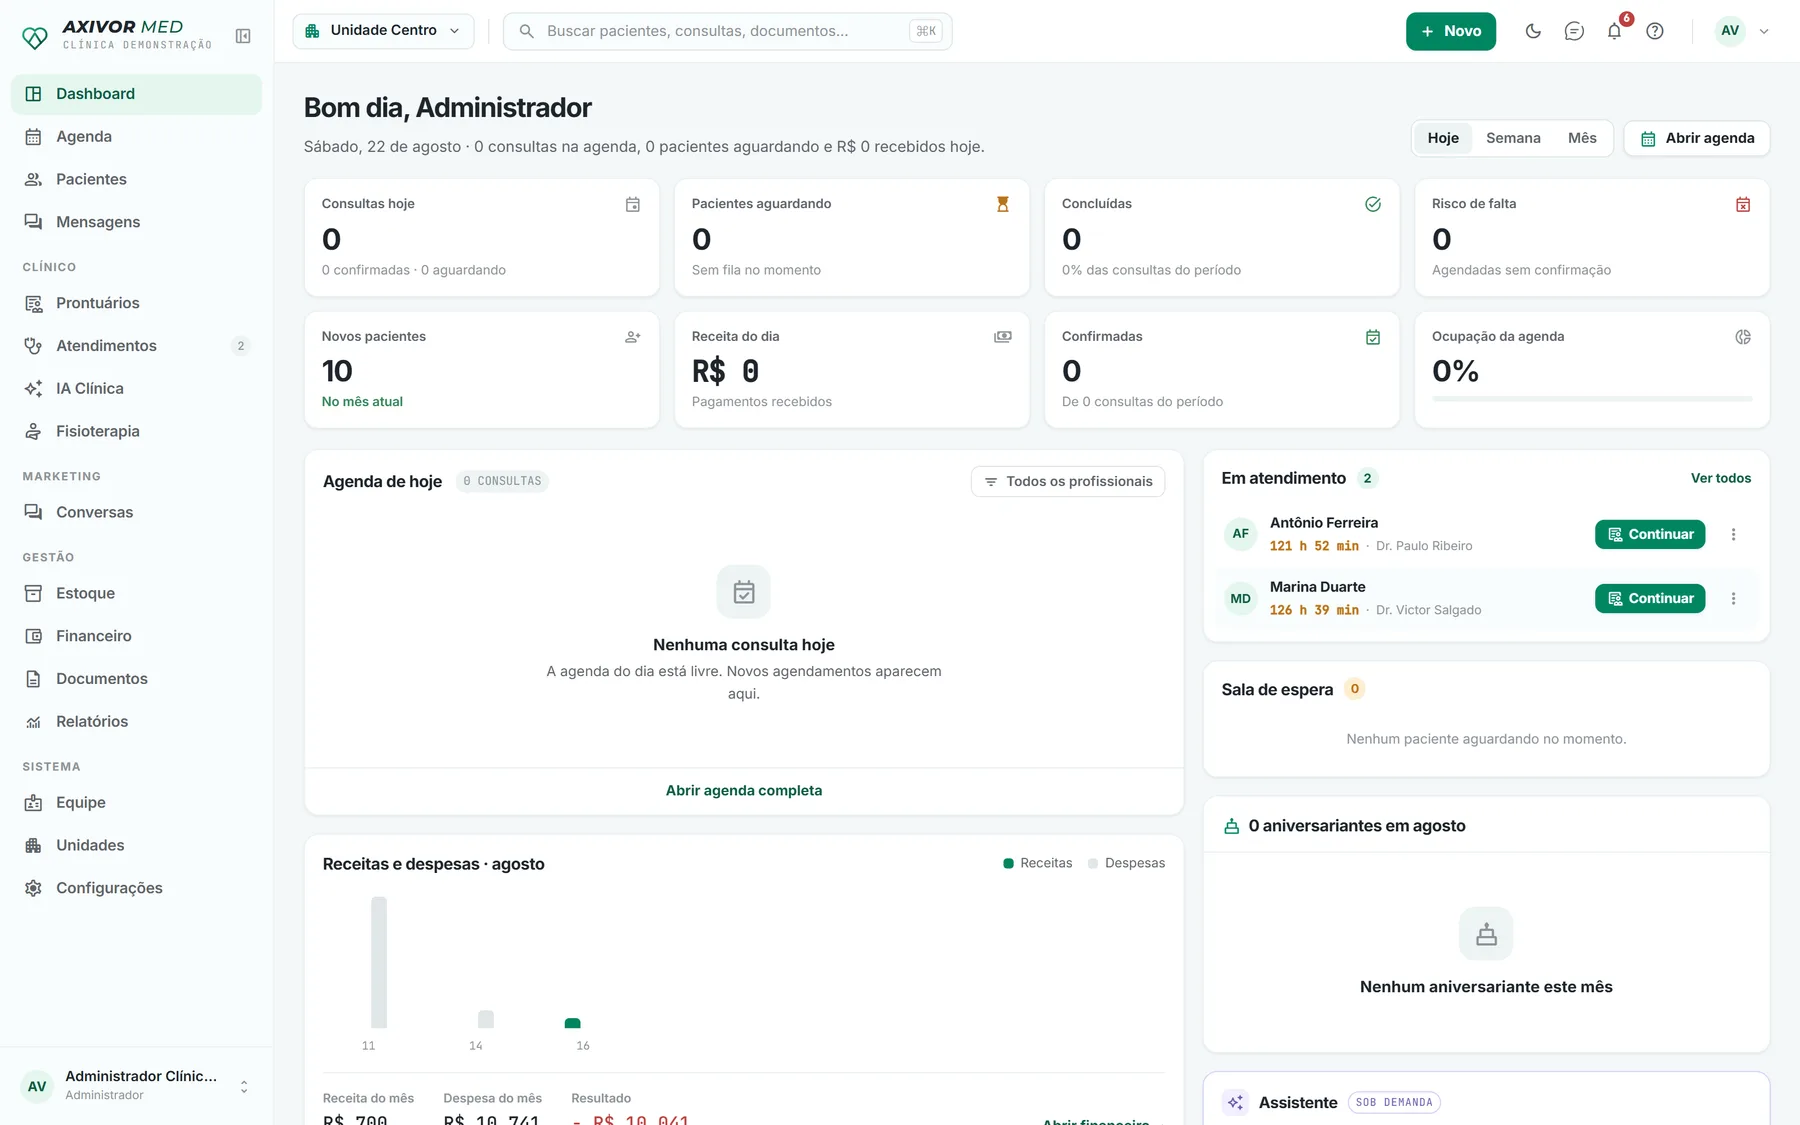
Task: Click the pie chart icon on Ocupação da agenda
Action: click(1743, 337)
